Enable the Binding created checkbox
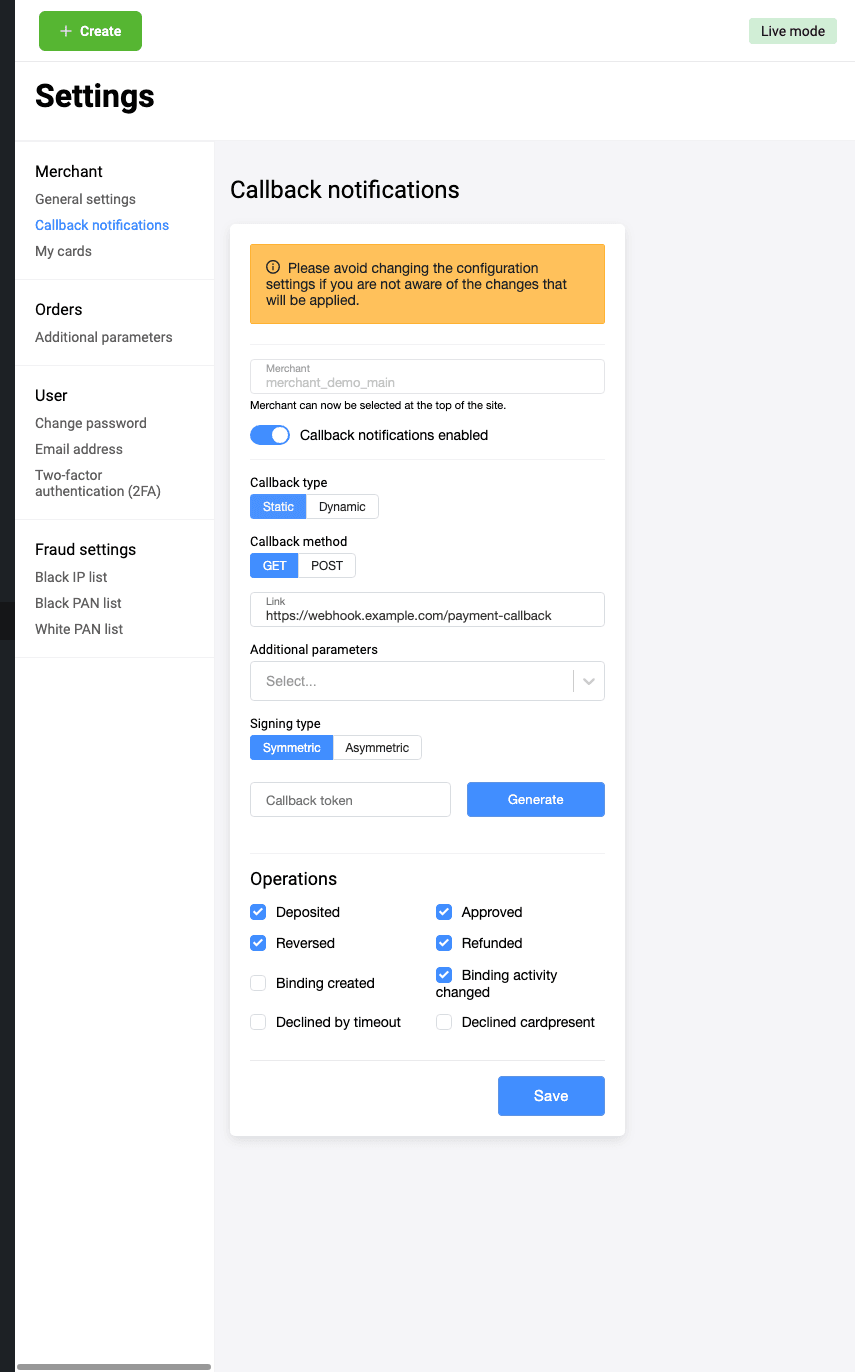This screenshot has height=1372, width=855. pos(258,983)
